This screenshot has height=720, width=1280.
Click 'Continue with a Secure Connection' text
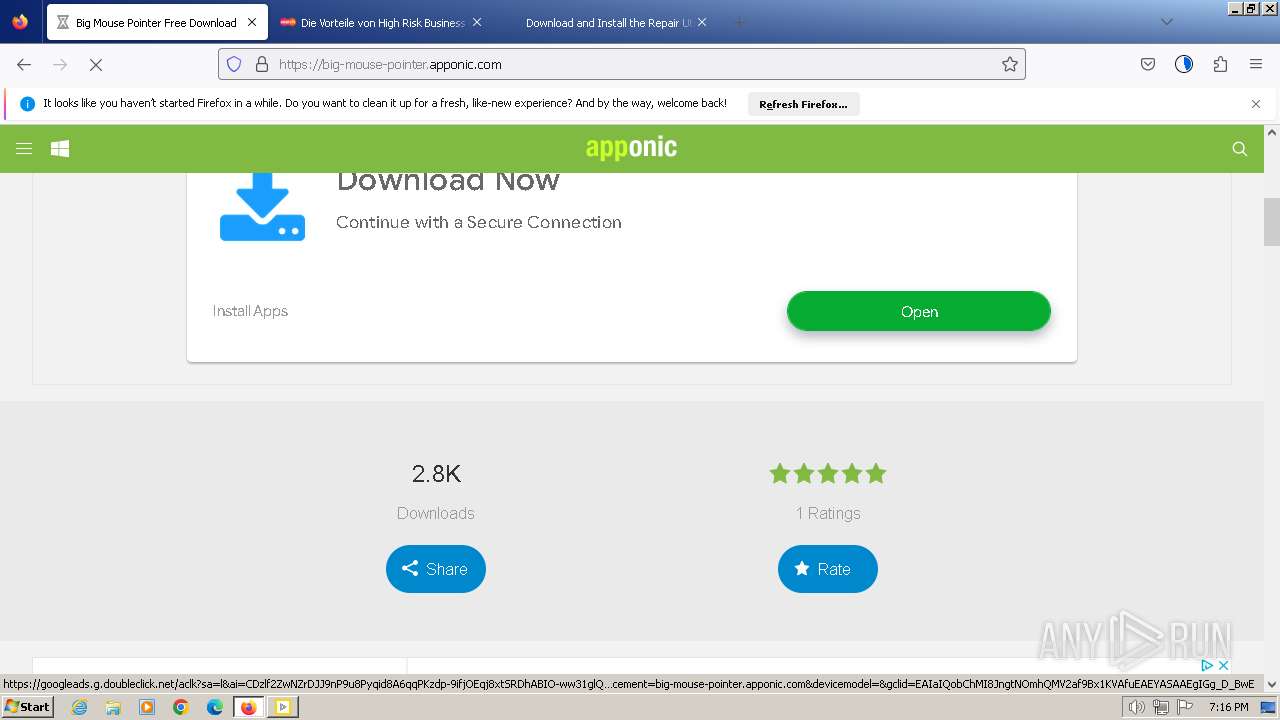tap(479, 222)
